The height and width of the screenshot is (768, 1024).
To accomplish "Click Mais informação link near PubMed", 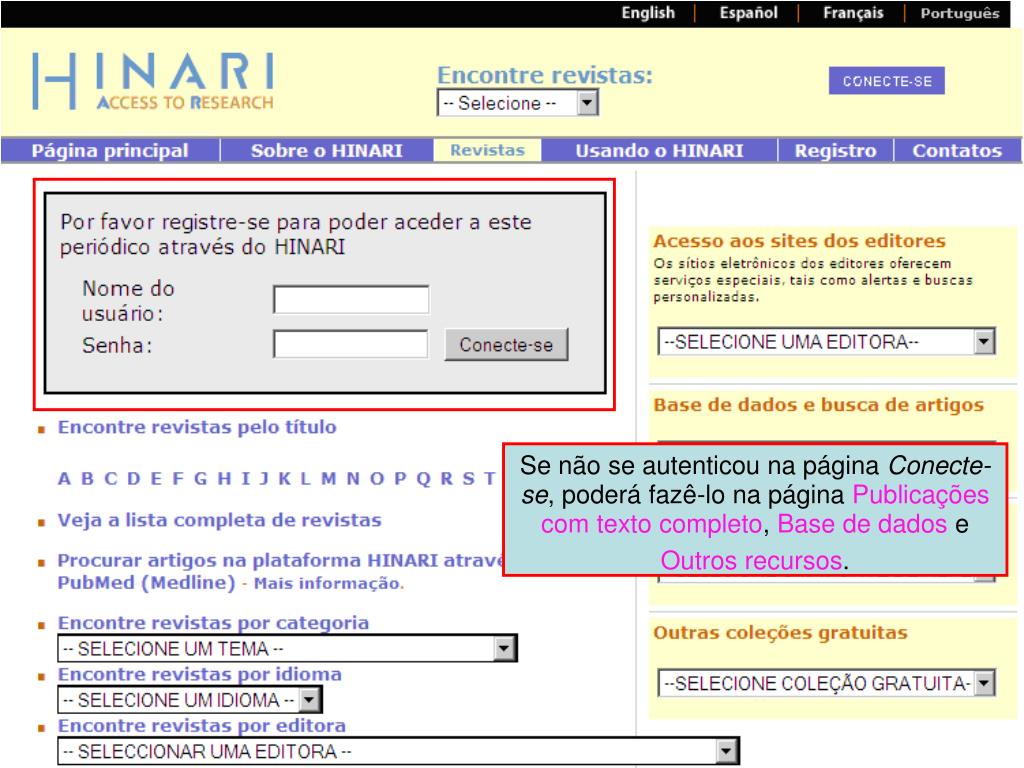I will (328, 583).
